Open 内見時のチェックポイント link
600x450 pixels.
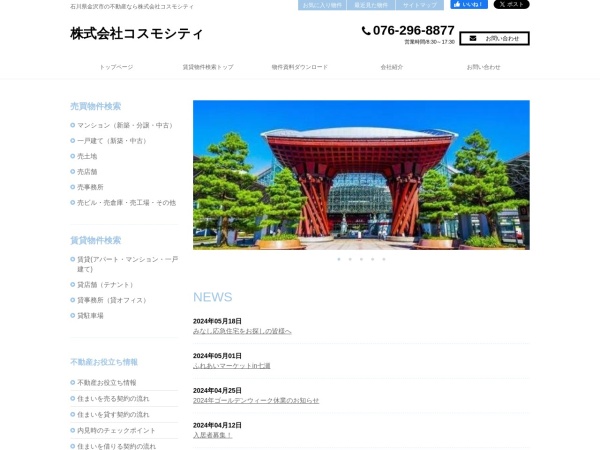click(x=116, y=430)
